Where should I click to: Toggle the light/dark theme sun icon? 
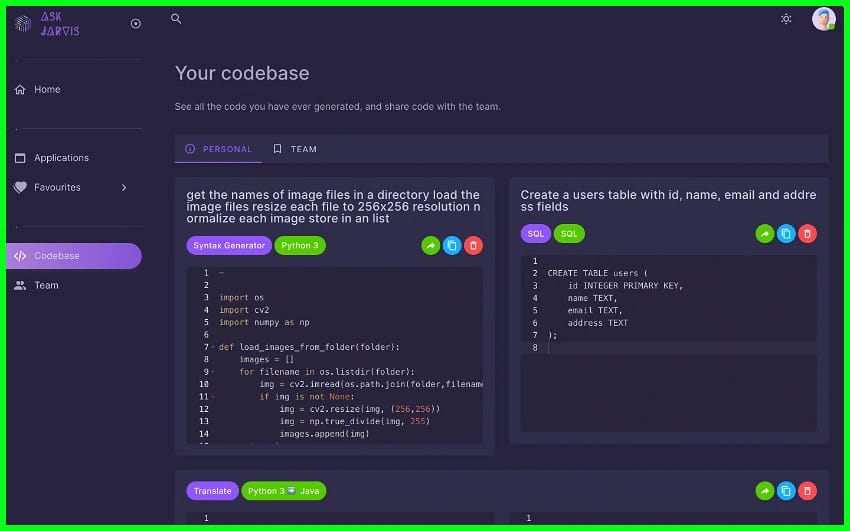tap(786, 19)
